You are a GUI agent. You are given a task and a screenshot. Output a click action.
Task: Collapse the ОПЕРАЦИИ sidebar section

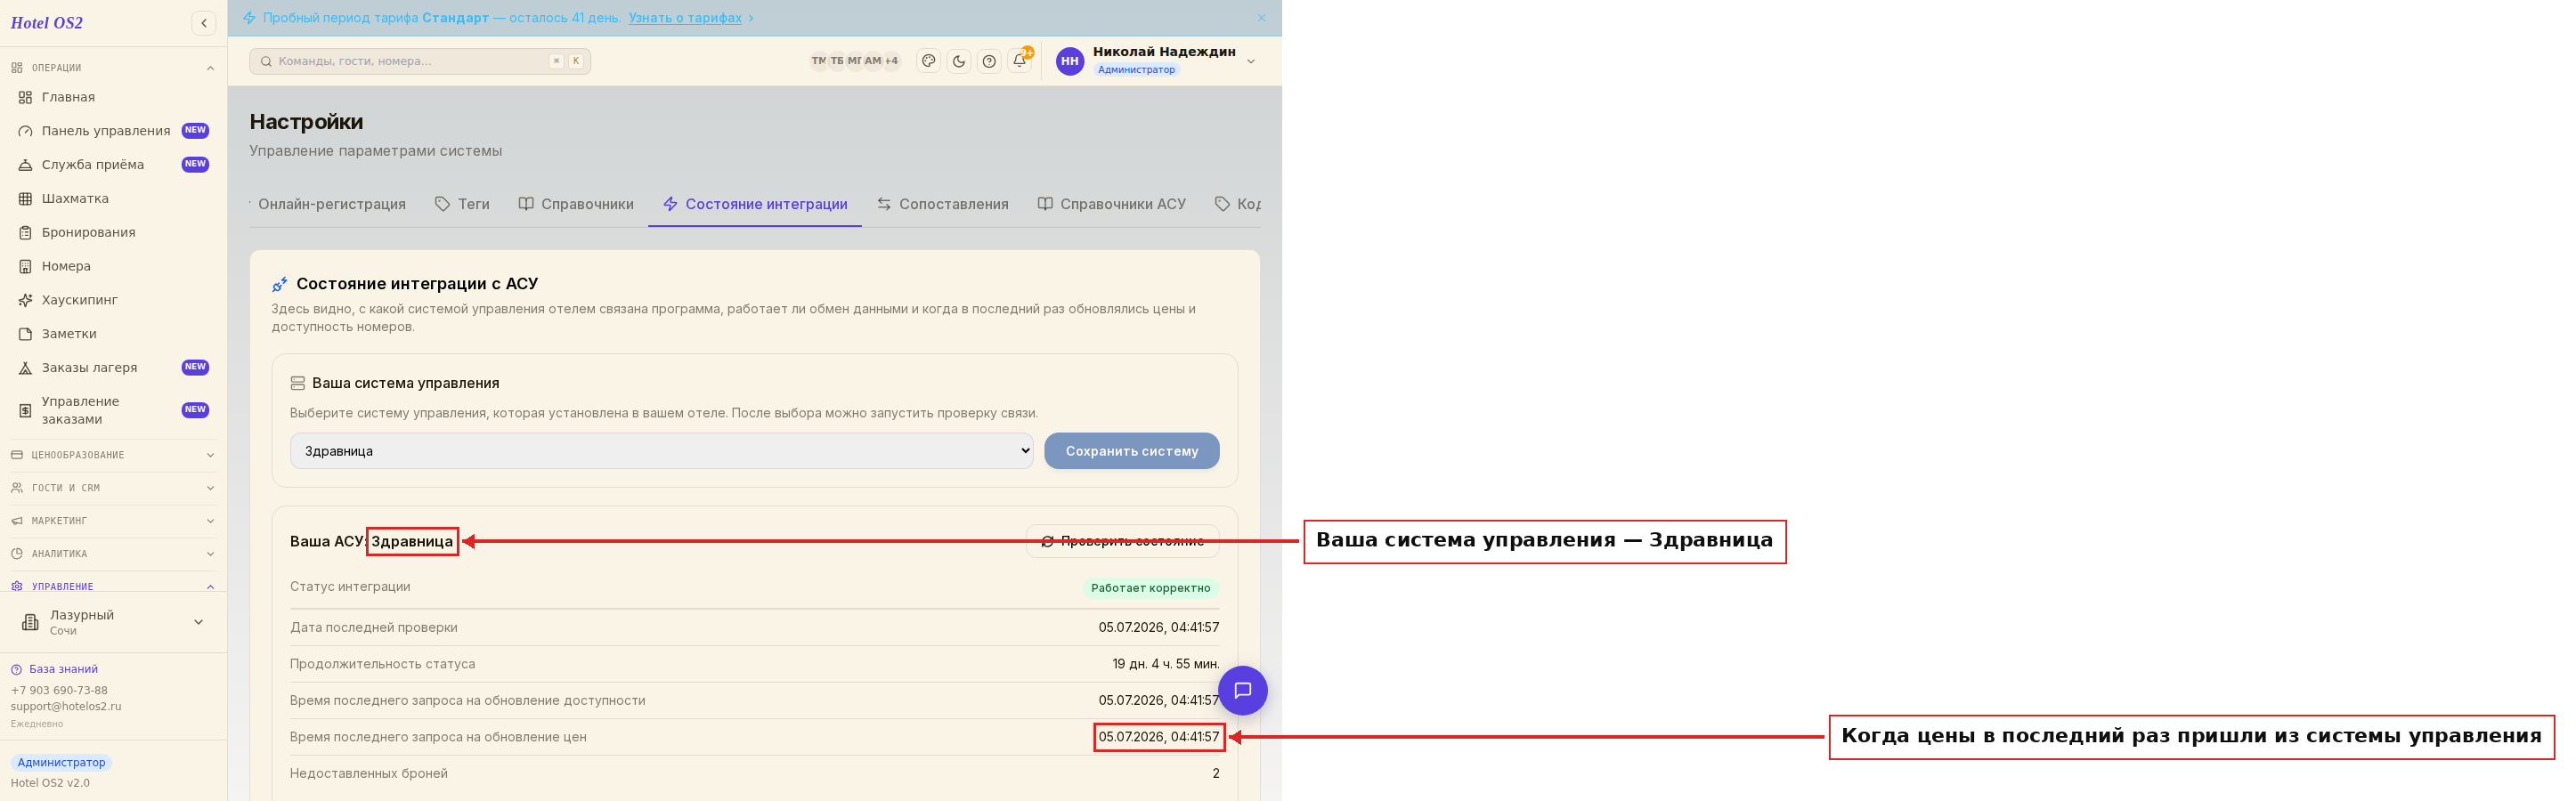[113, 68]
